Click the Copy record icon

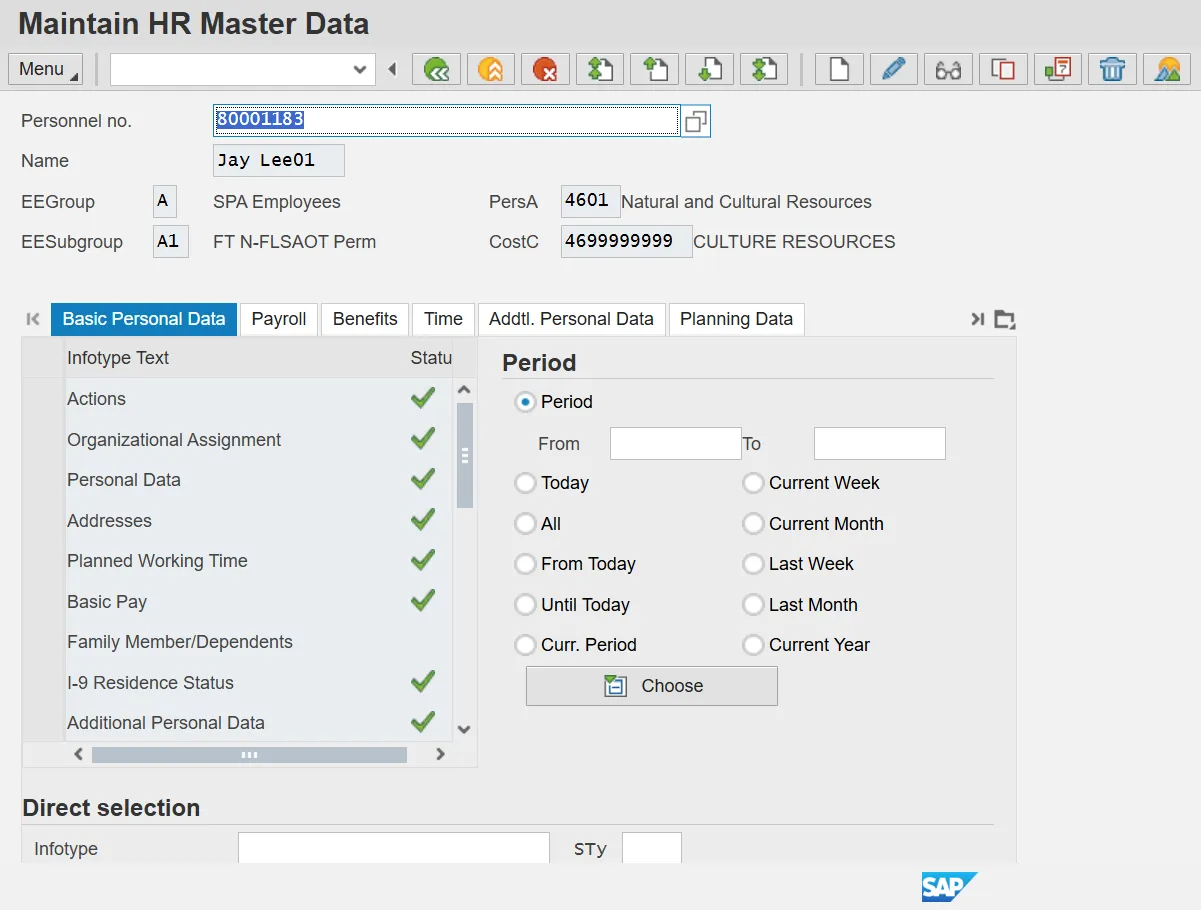(x=1003, y=69)
